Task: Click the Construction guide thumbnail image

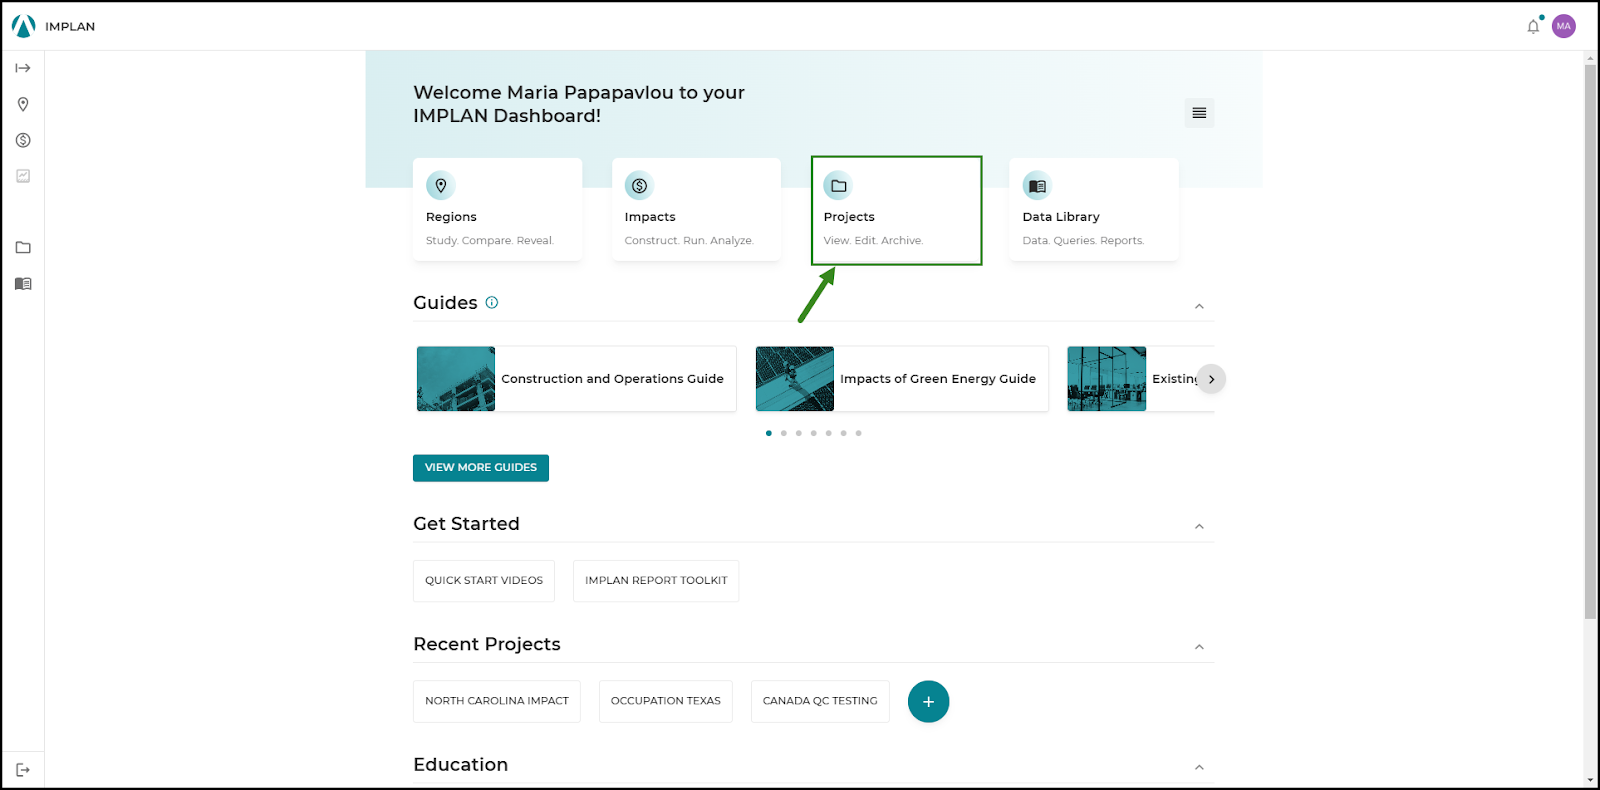Action: 456,379
